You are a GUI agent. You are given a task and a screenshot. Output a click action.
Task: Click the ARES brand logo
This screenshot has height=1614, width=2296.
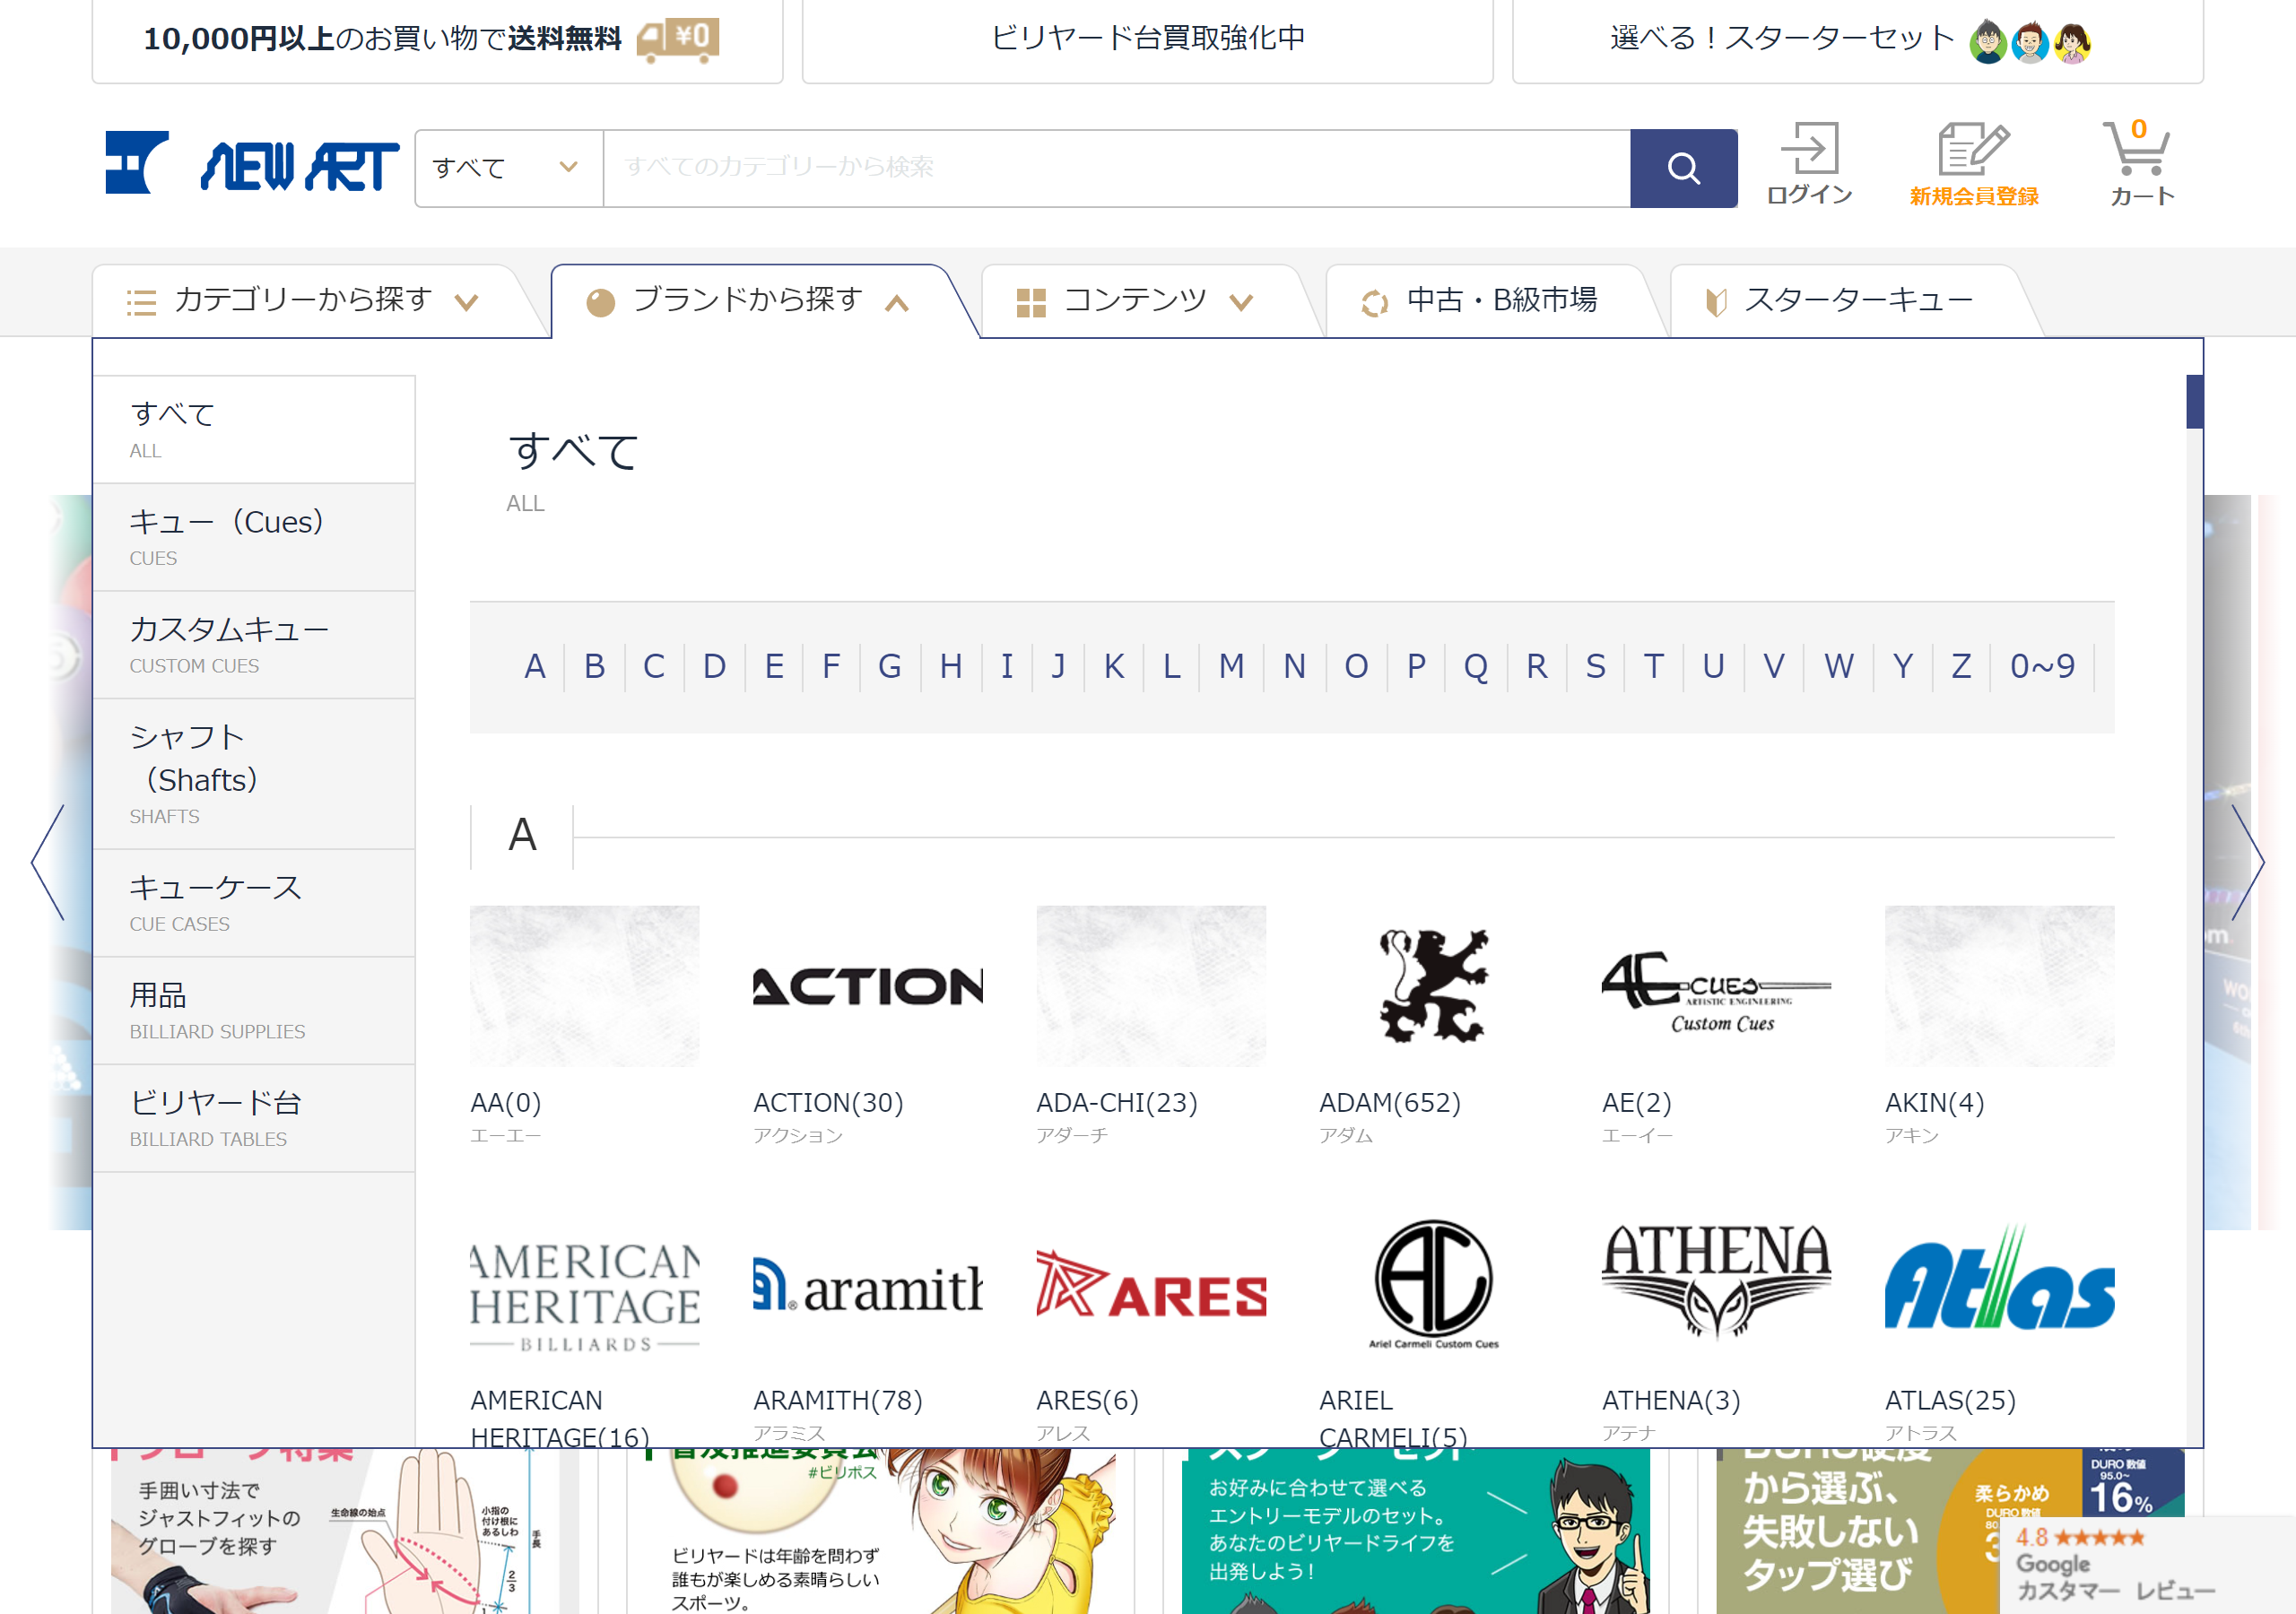point(1151,1285)
